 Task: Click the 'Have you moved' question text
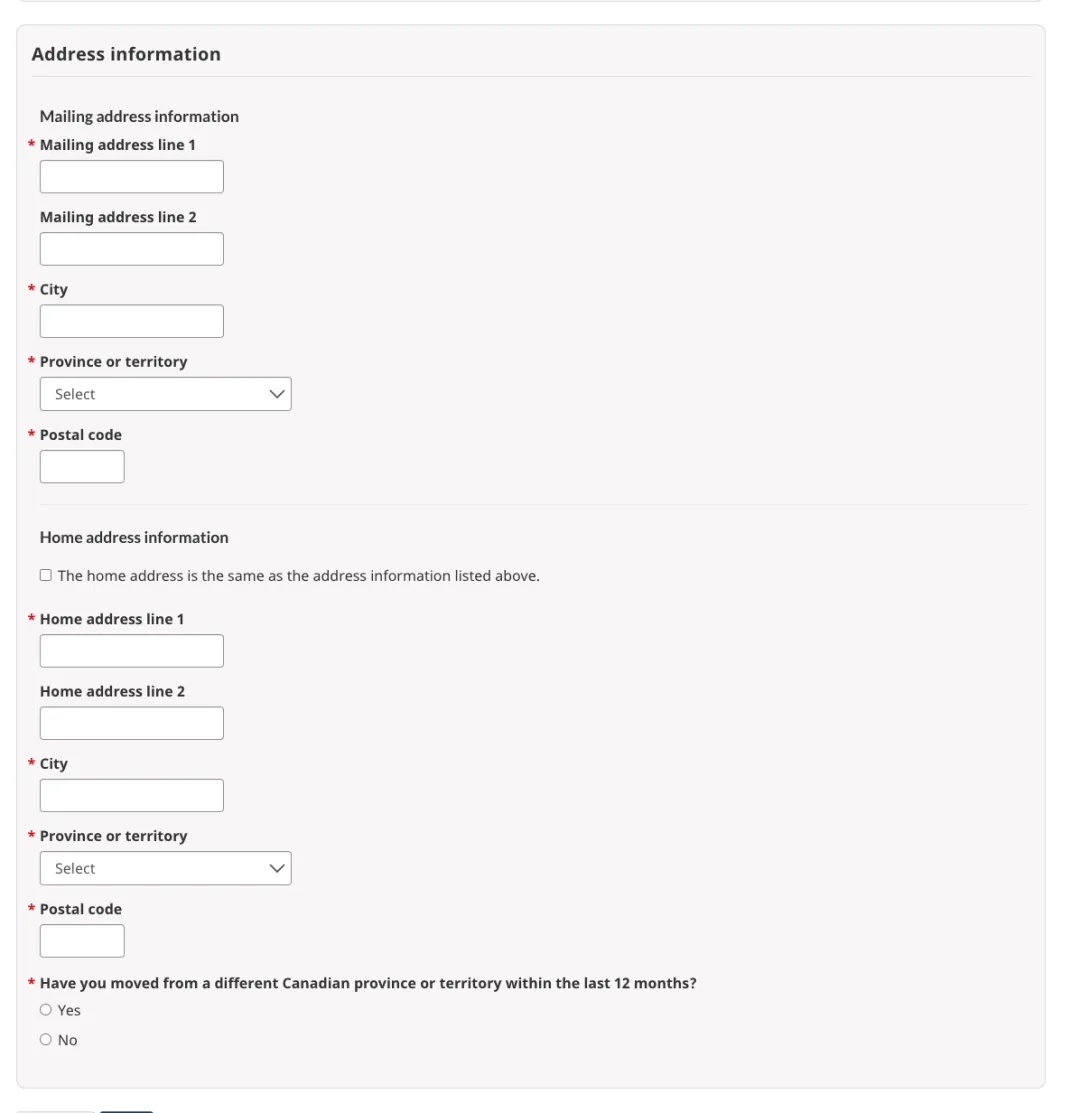click(x=368, y=983)
